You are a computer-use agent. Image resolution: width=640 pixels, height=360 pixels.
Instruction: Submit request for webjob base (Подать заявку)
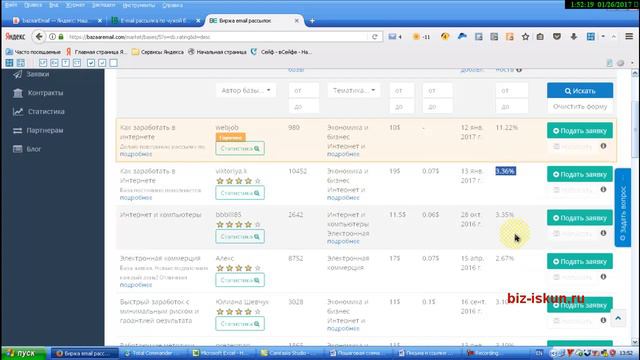(580, 131)
